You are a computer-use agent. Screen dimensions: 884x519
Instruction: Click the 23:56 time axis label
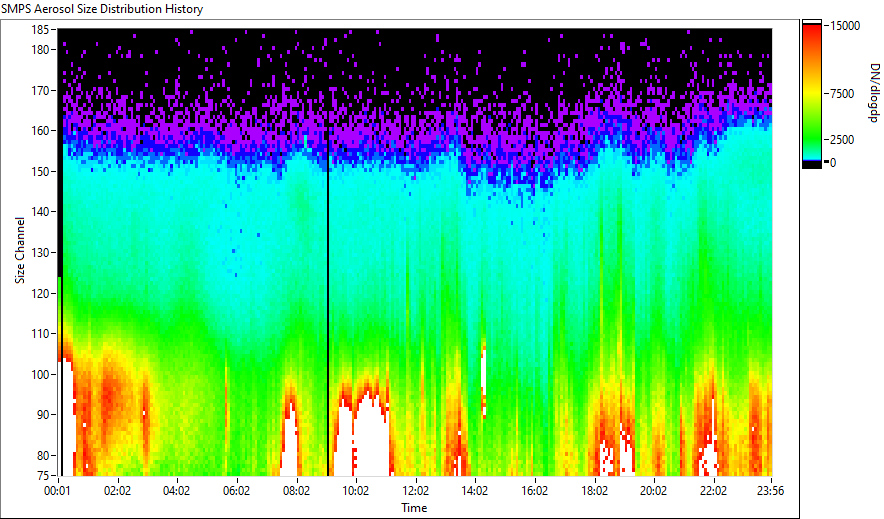tap(771, 491)
